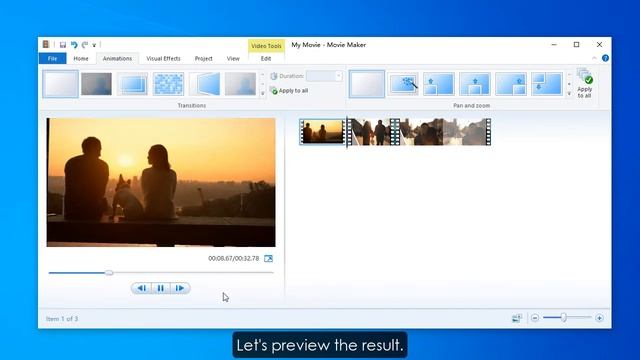Zoom out the time scale with minus
This screenshot has width=640, height=360.
click(535, 318)
